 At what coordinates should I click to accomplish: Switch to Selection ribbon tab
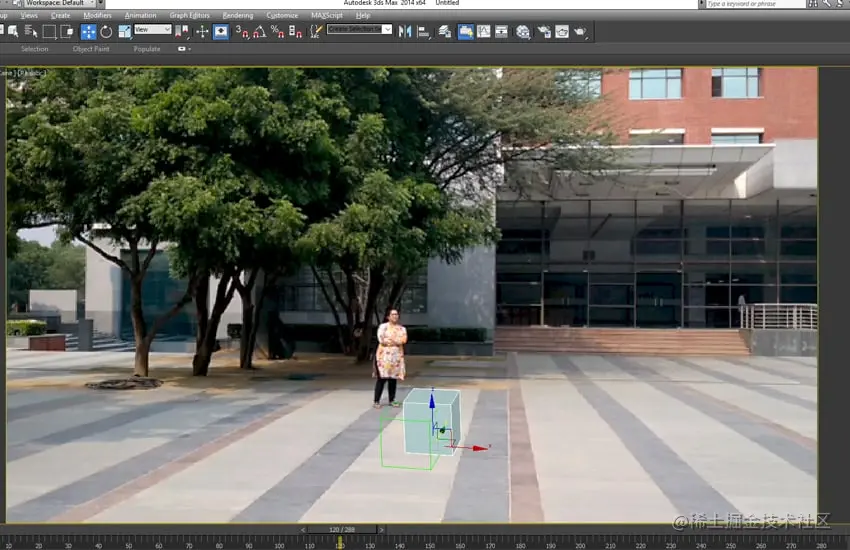(34, 49)
